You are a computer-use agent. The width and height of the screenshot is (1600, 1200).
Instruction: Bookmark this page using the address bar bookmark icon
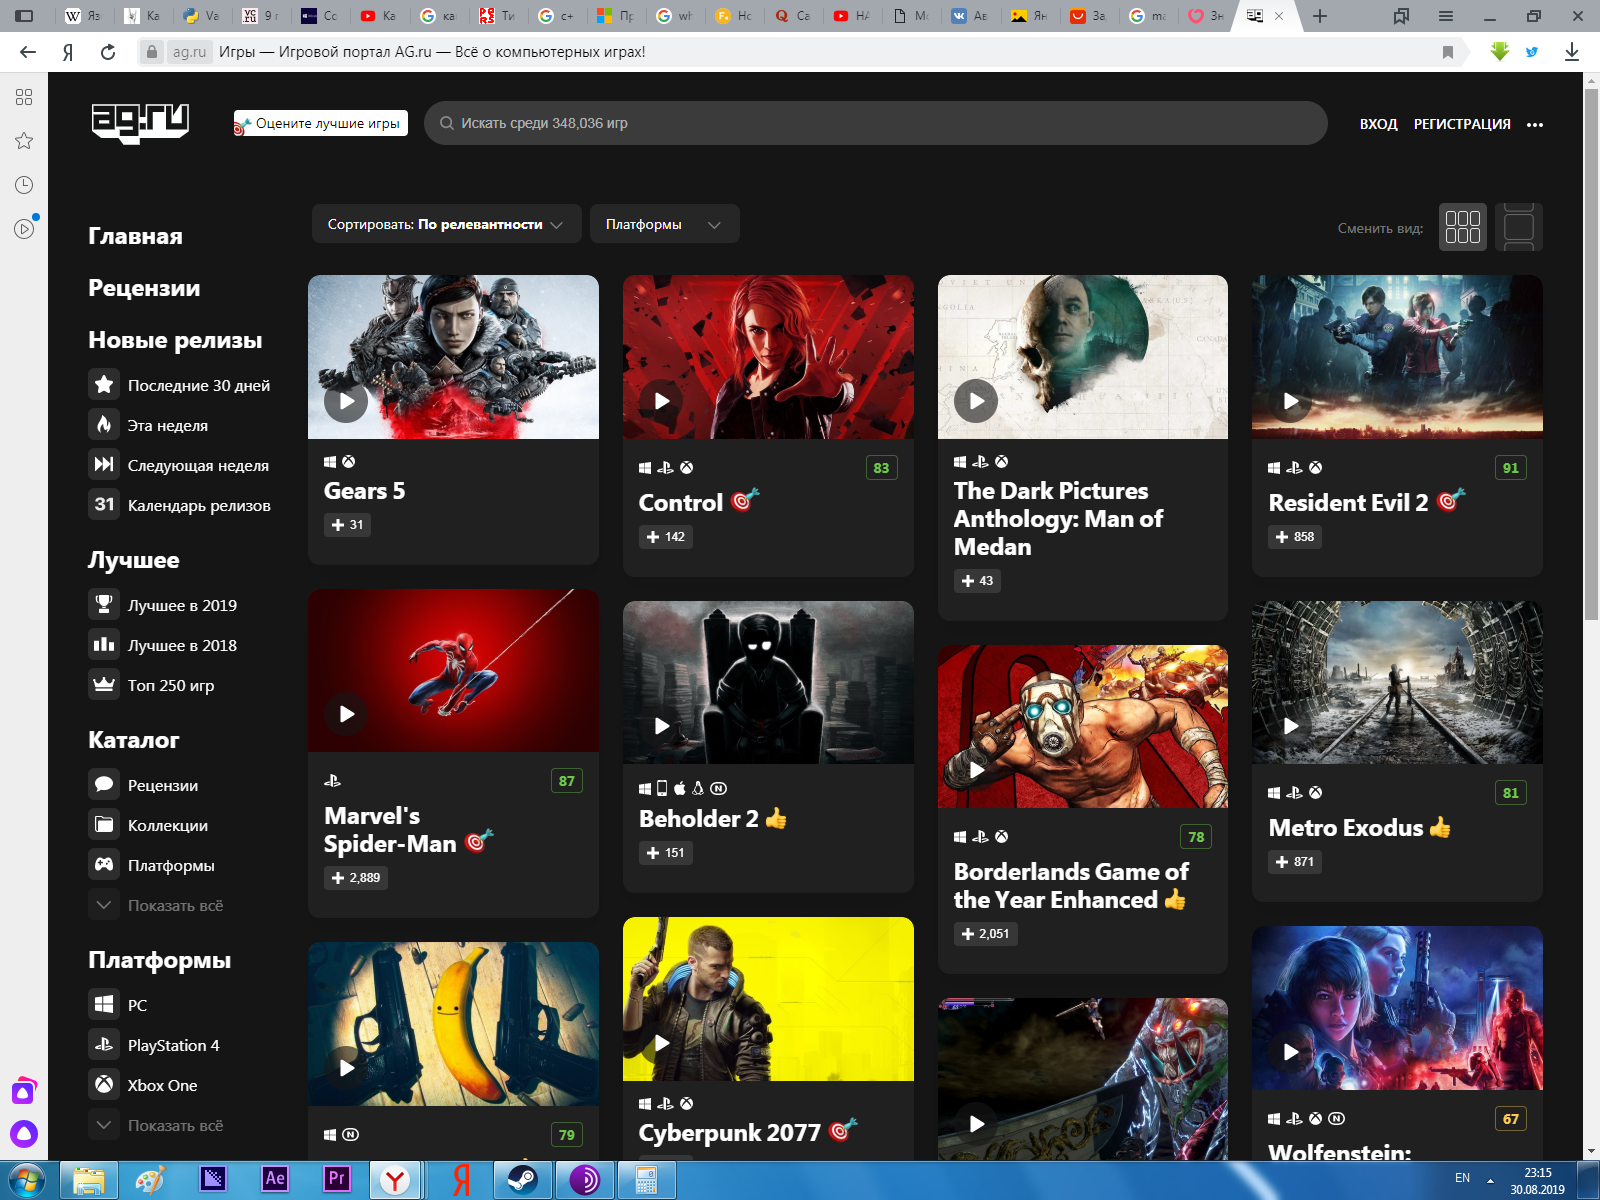pyautogui.click(x=1447, y=52)
